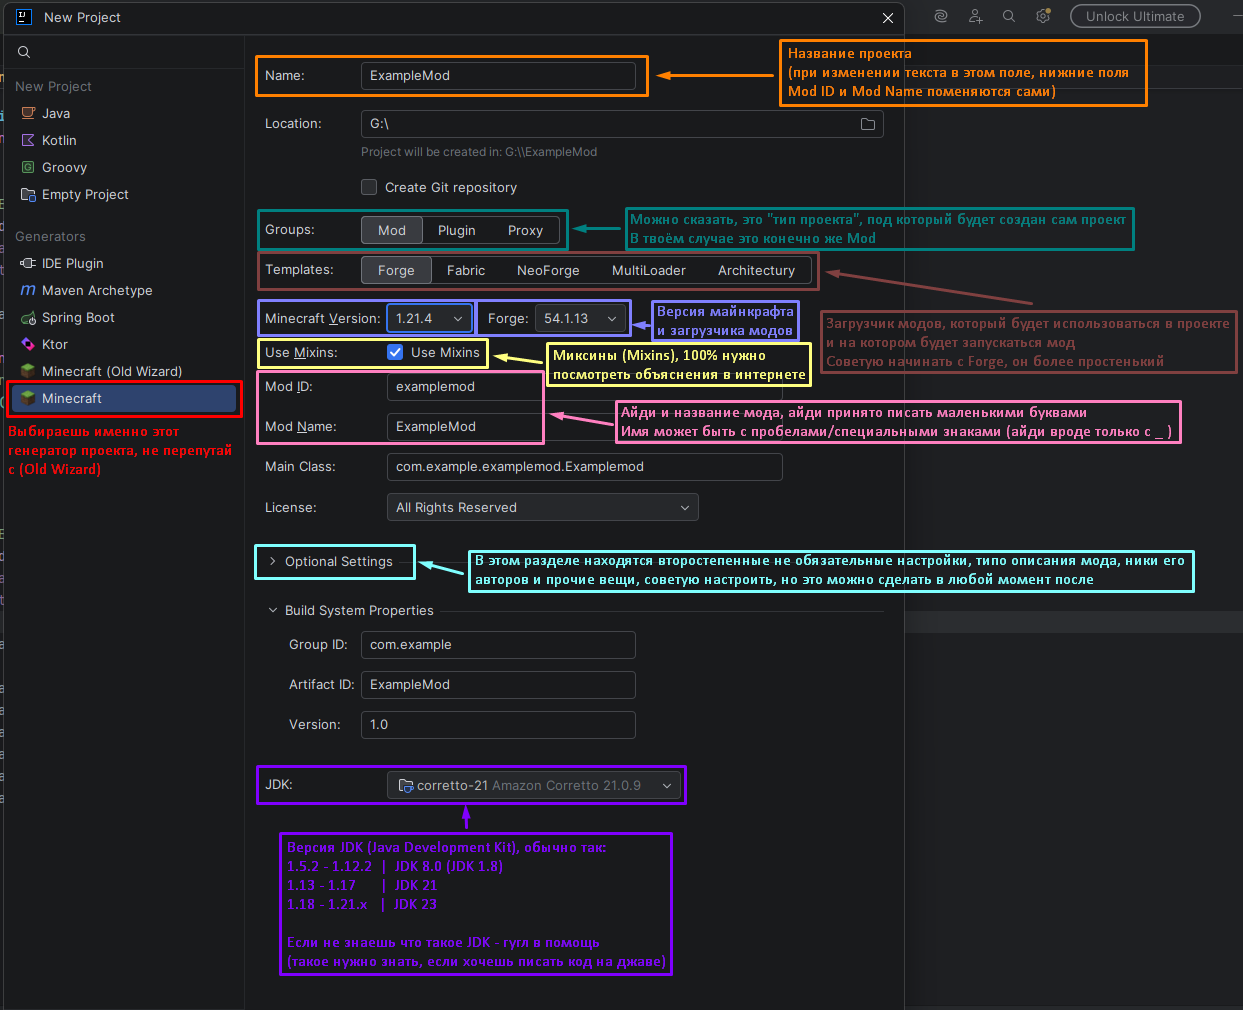Click the Unlock Ultimate button

point(1134,16)
